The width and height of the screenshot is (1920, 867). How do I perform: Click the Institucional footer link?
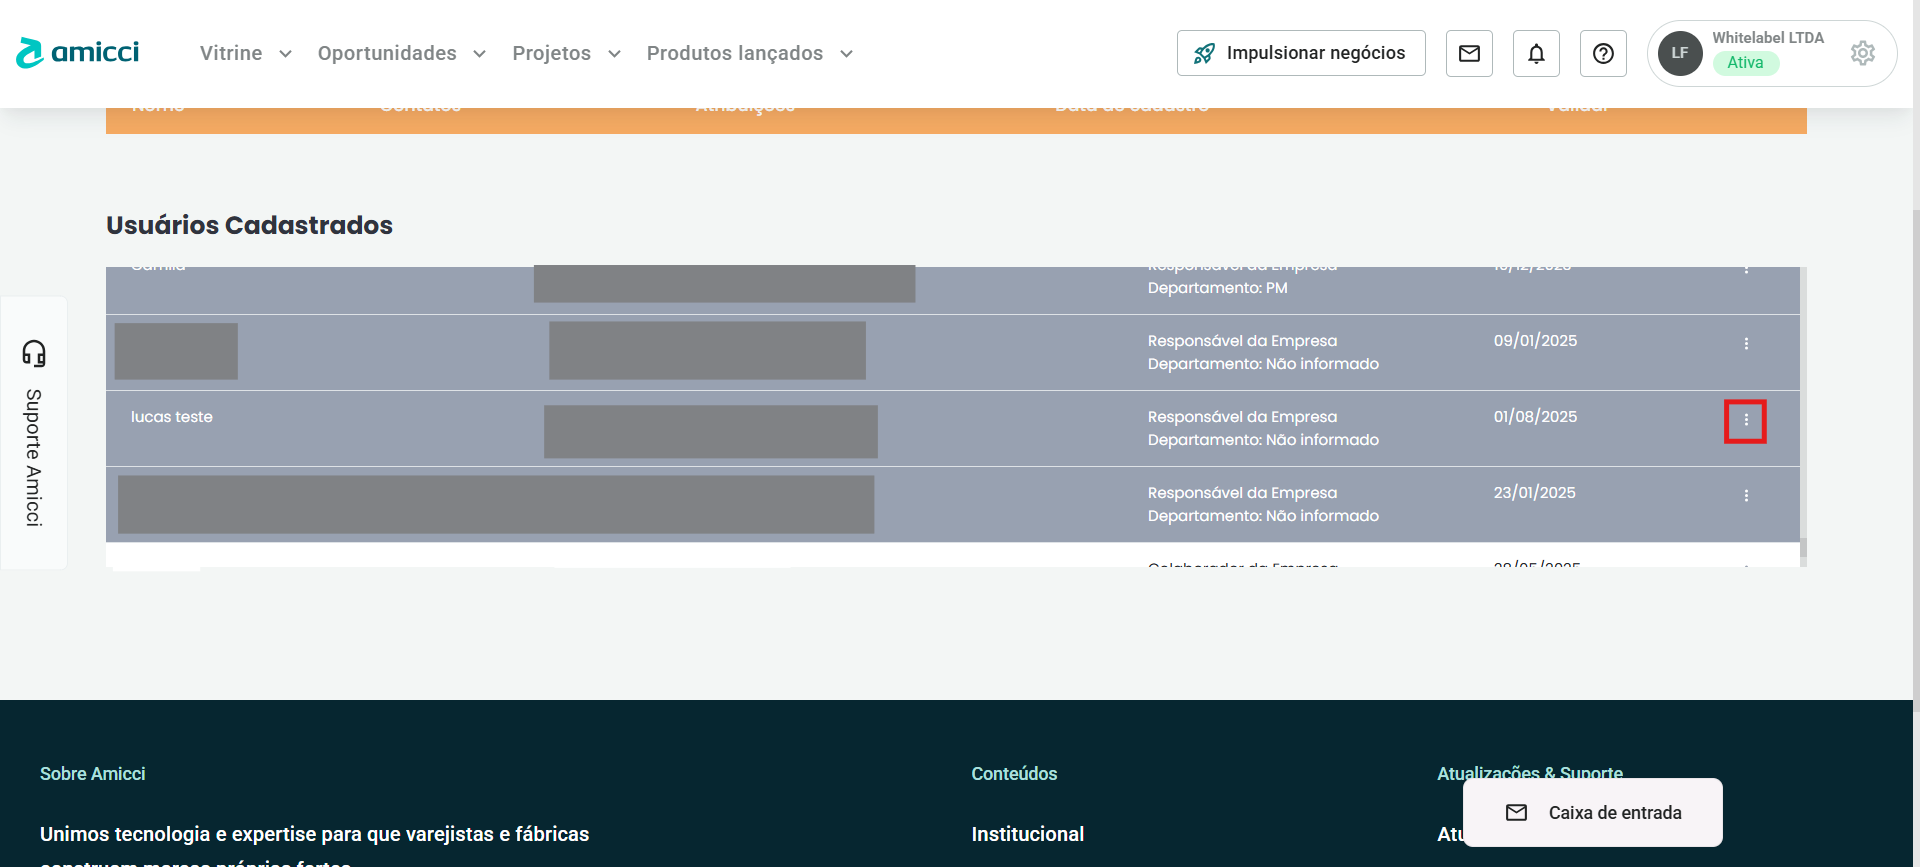point(1027,834)
